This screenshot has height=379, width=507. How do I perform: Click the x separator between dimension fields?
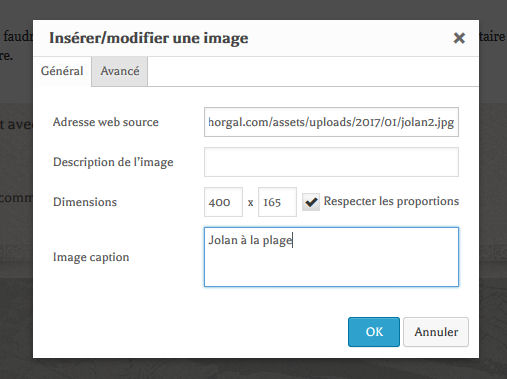[x=250, y=203]
